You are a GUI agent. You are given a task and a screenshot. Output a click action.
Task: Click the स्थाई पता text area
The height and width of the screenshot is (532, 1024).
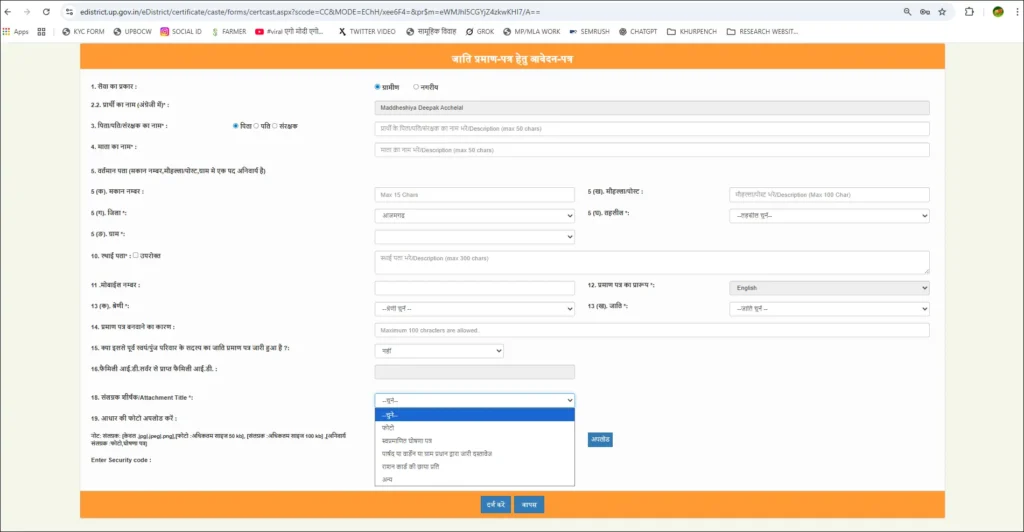pos(652,262)
